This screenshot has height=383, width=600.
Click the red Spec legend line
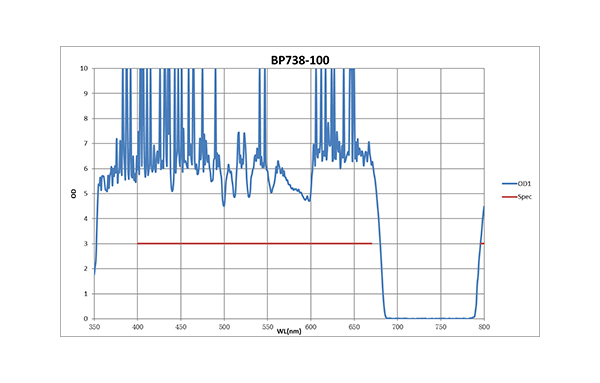tap(509, 197)
